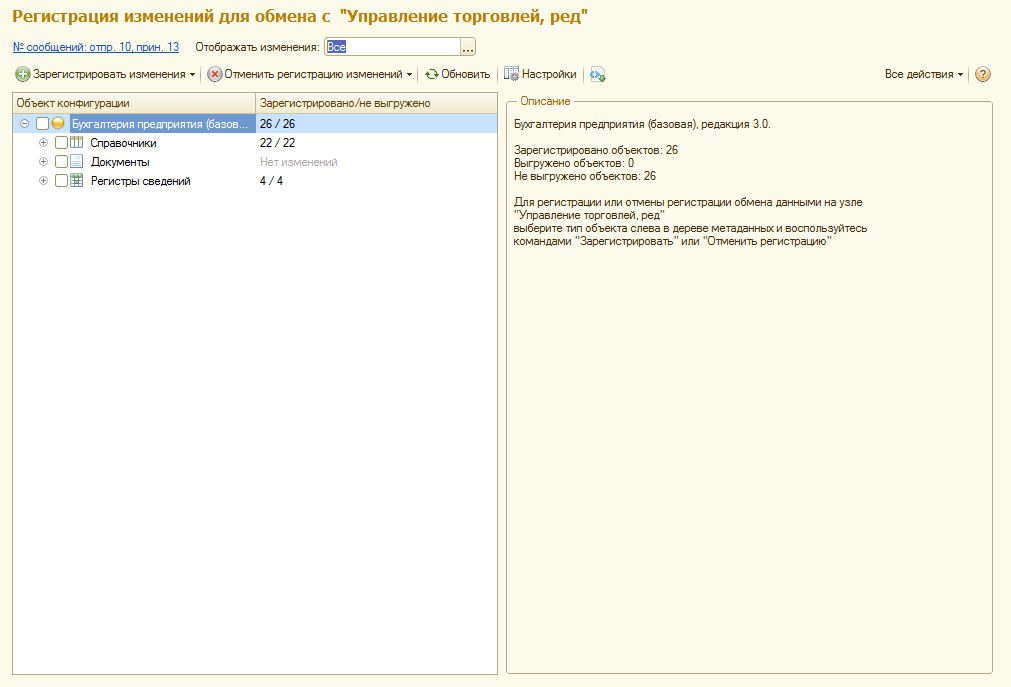The width and height of the screenshot is (1011, 687).
Task: Click the Зарегистрировано/не выгружено column header
Action: click(x=377, y=103)
